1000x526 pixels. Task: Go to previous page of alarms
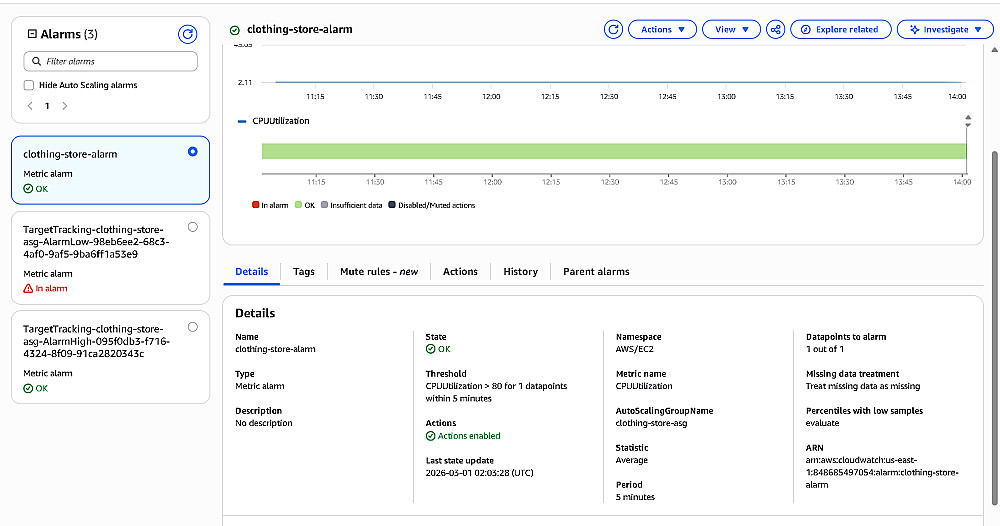[30, 105]
